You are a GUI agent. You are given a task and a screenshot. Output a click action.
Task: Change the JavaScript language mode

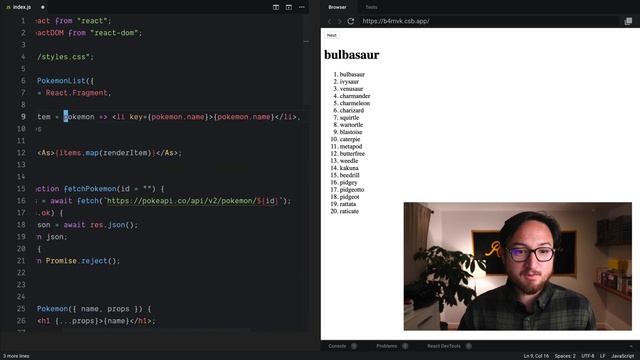(x=622, y=356)
